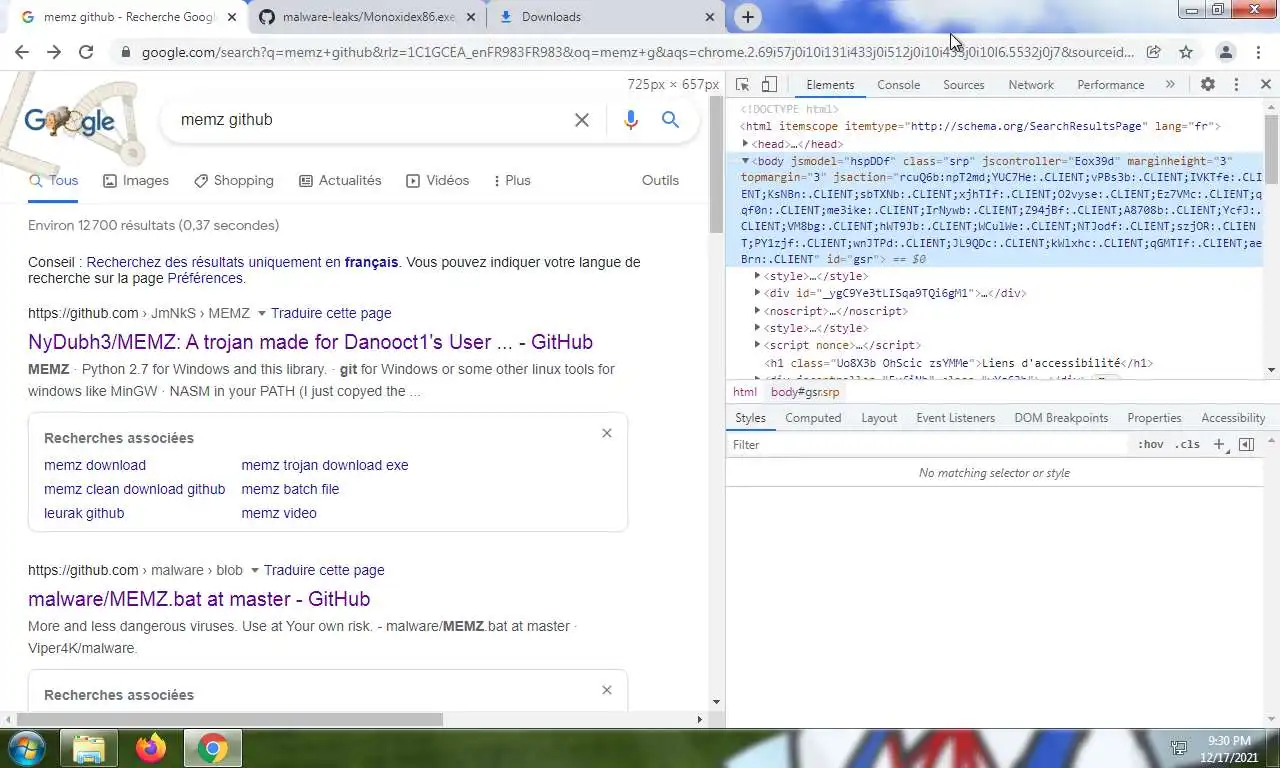Dismiss the second Recherches associées box
The width and height of the screenshot is (1280, 768).
pos(606,690)
